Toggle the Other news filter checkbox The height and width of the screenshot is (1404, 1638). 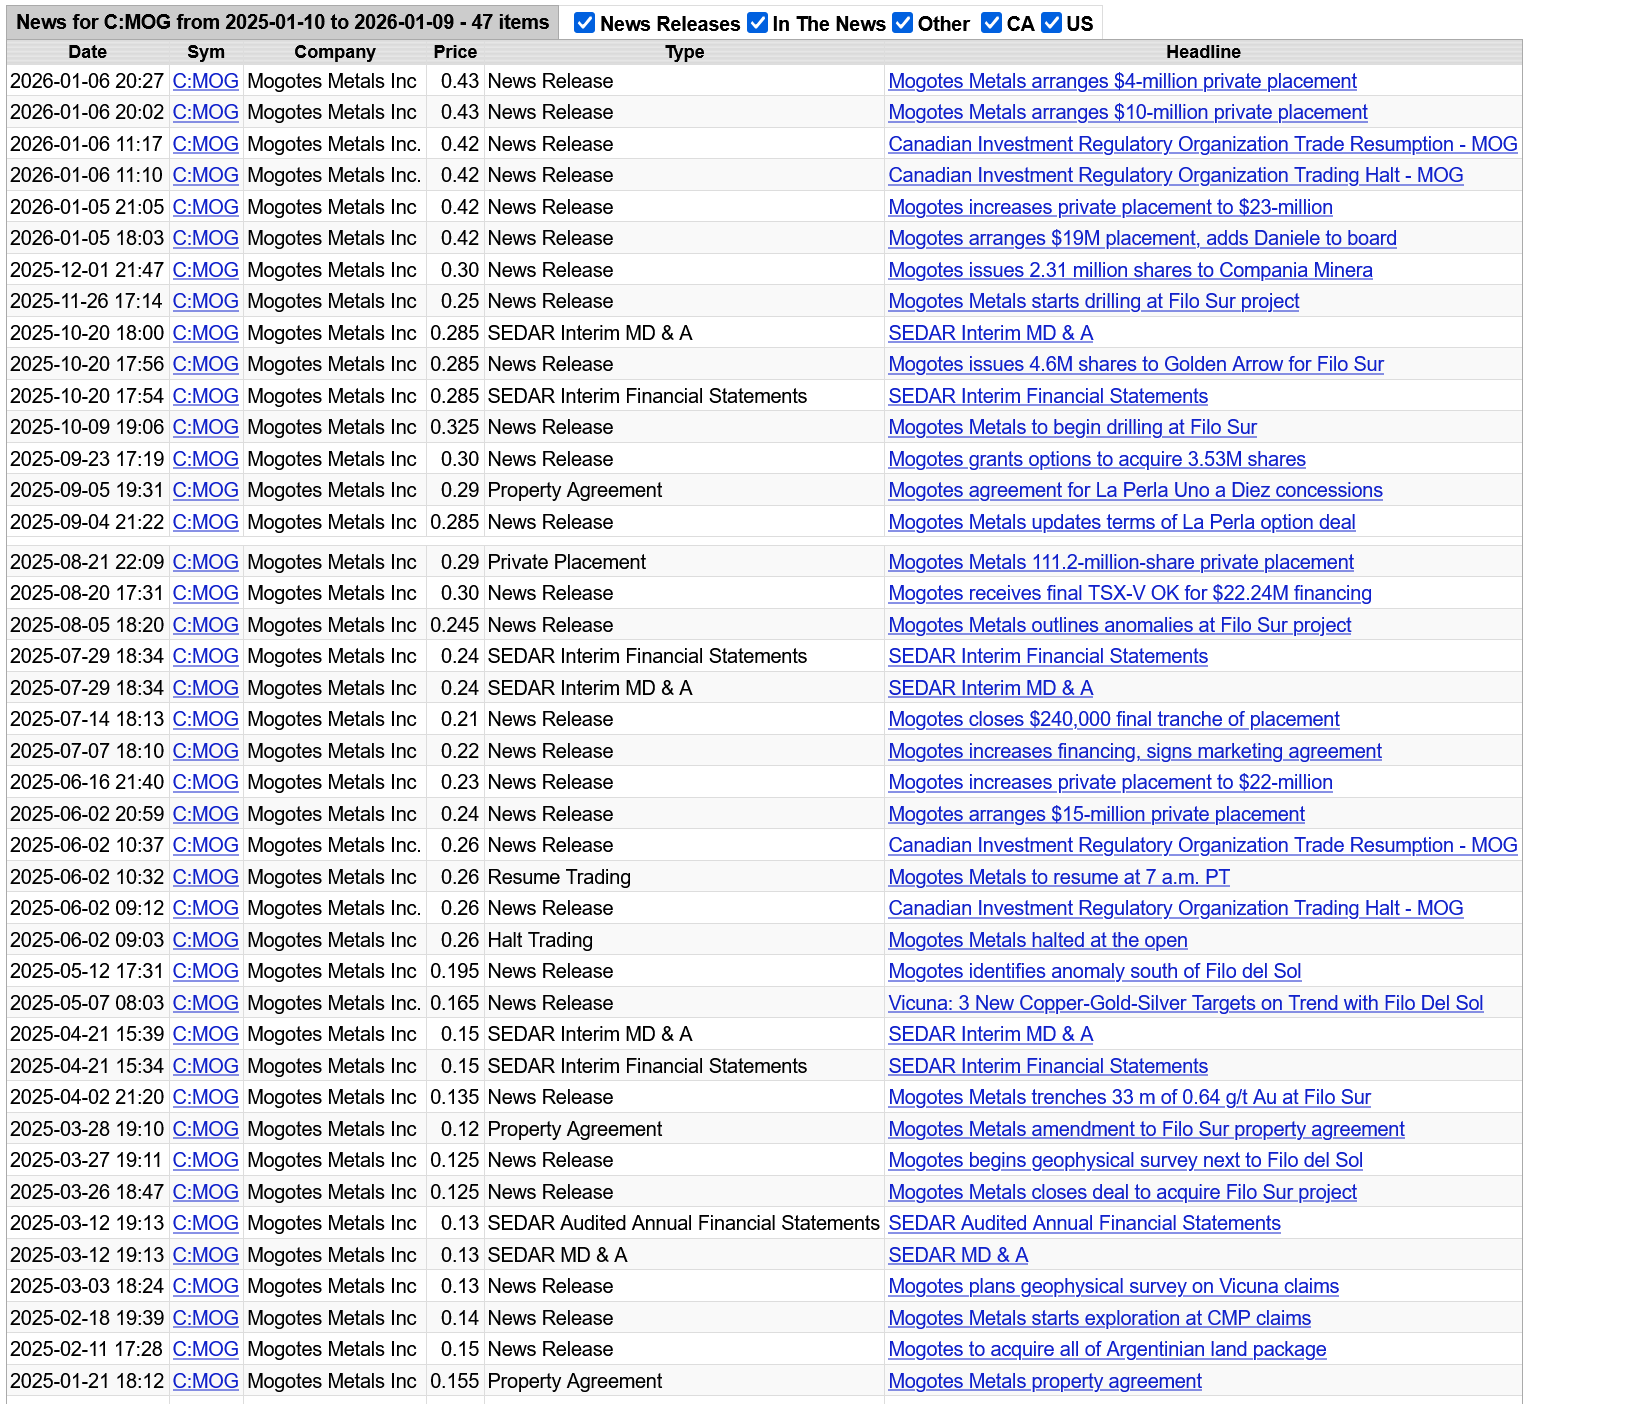[x=903, y=23]
